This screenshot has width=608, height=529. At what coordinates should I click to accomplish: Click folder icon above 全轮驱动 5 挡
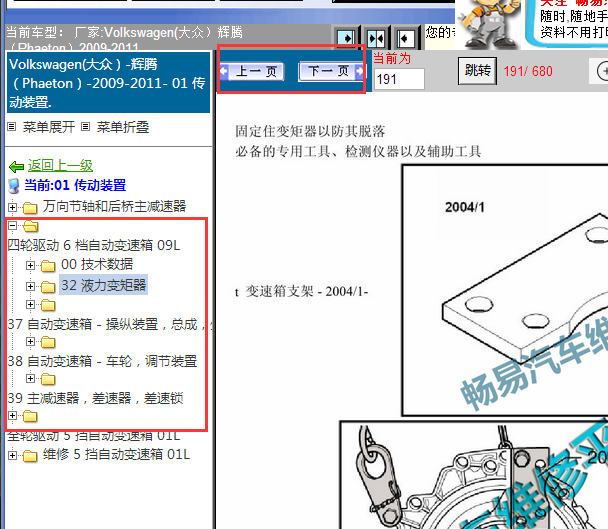tap(30, 417)
